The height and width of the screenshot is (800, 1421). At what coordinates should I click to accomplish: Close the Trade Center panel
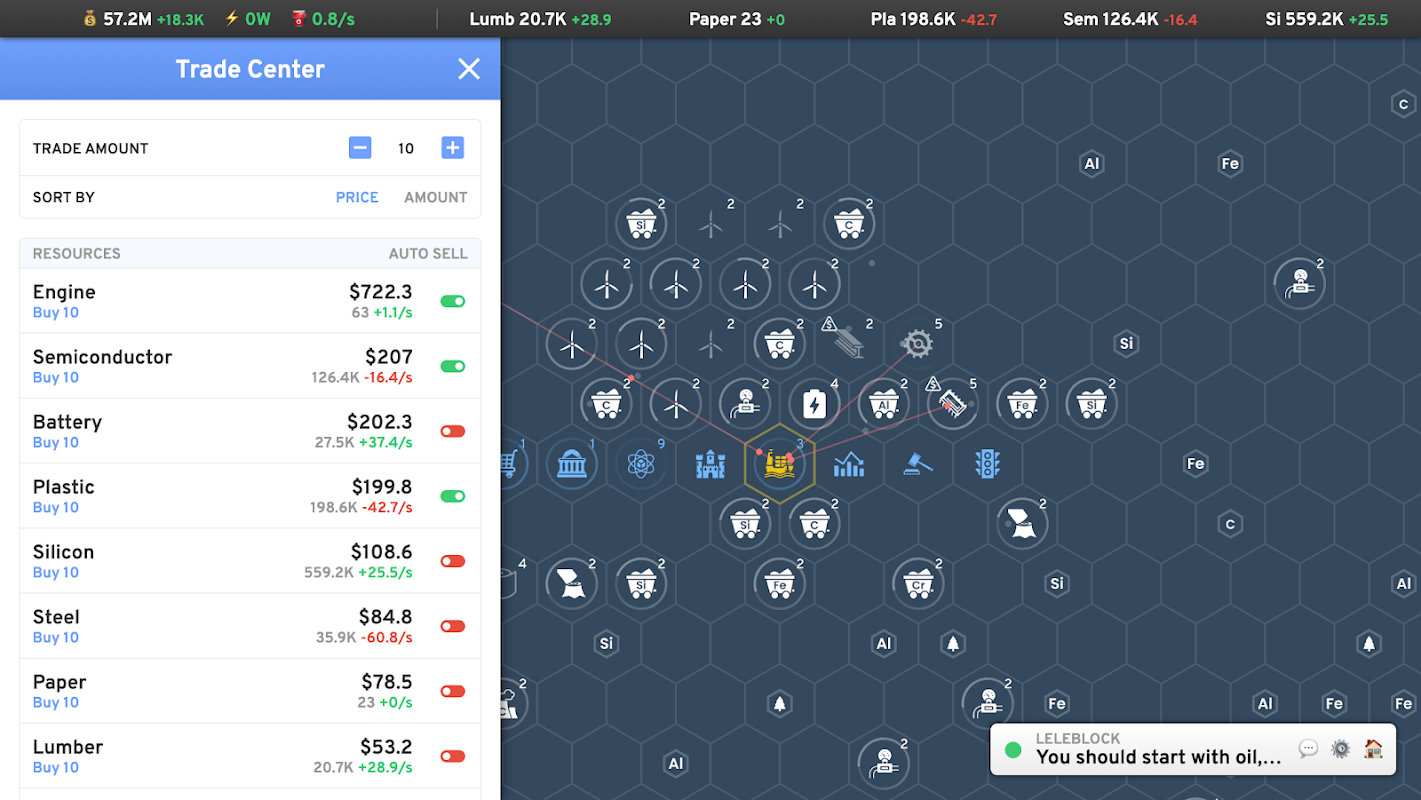click(469, 69)
